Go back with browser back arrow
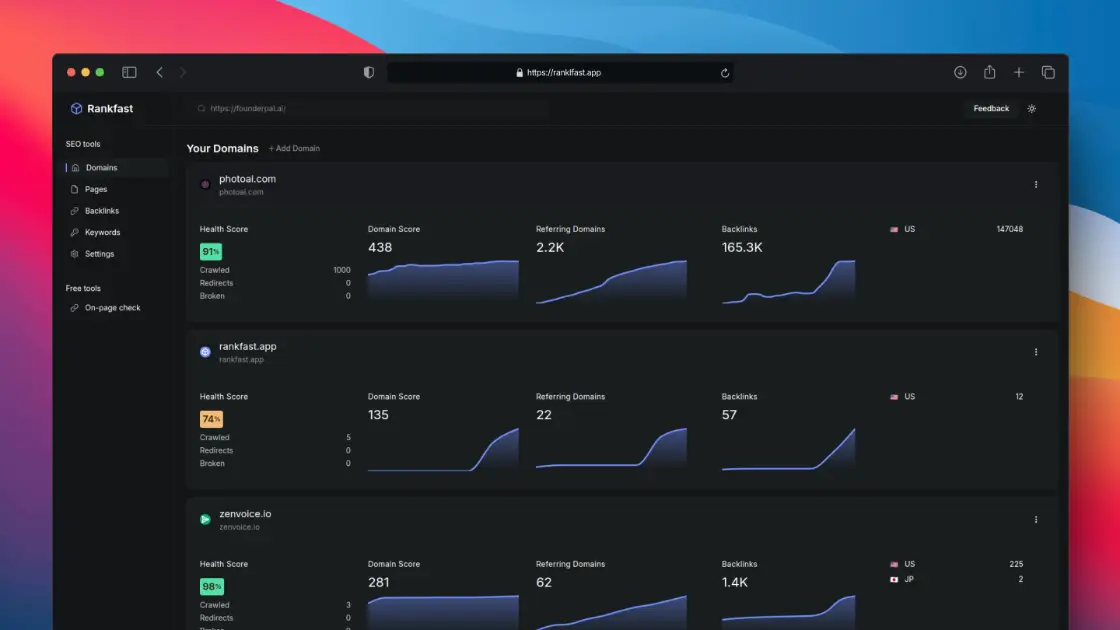 160,72
